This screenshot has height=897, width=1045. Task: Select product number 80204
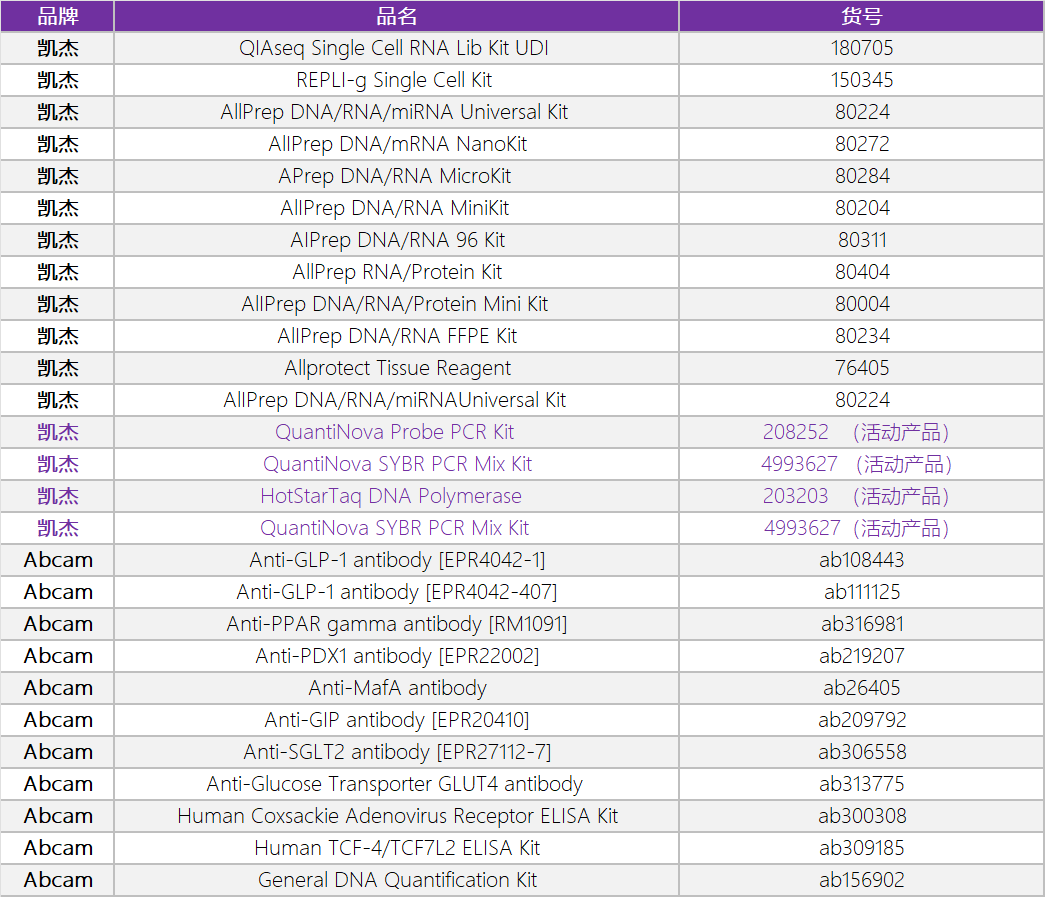(862, 208)
